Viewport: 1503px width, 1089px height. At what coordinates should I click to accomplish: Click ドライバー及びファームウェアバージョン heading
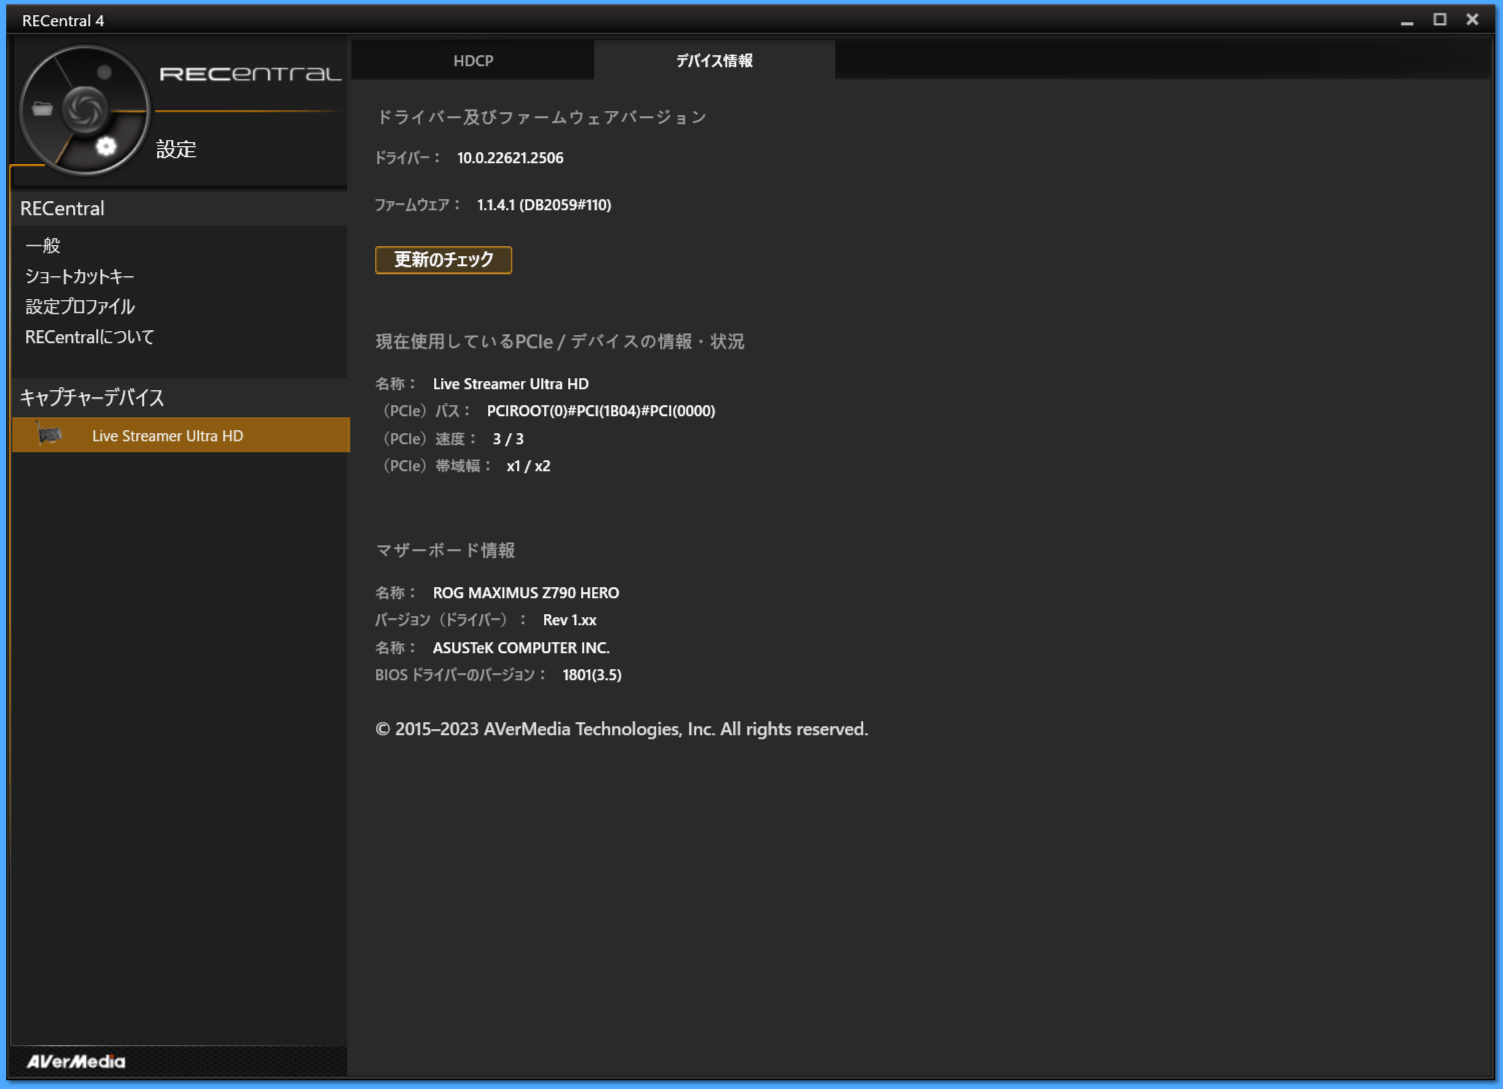pyautogui.click(x=542, y=117)
